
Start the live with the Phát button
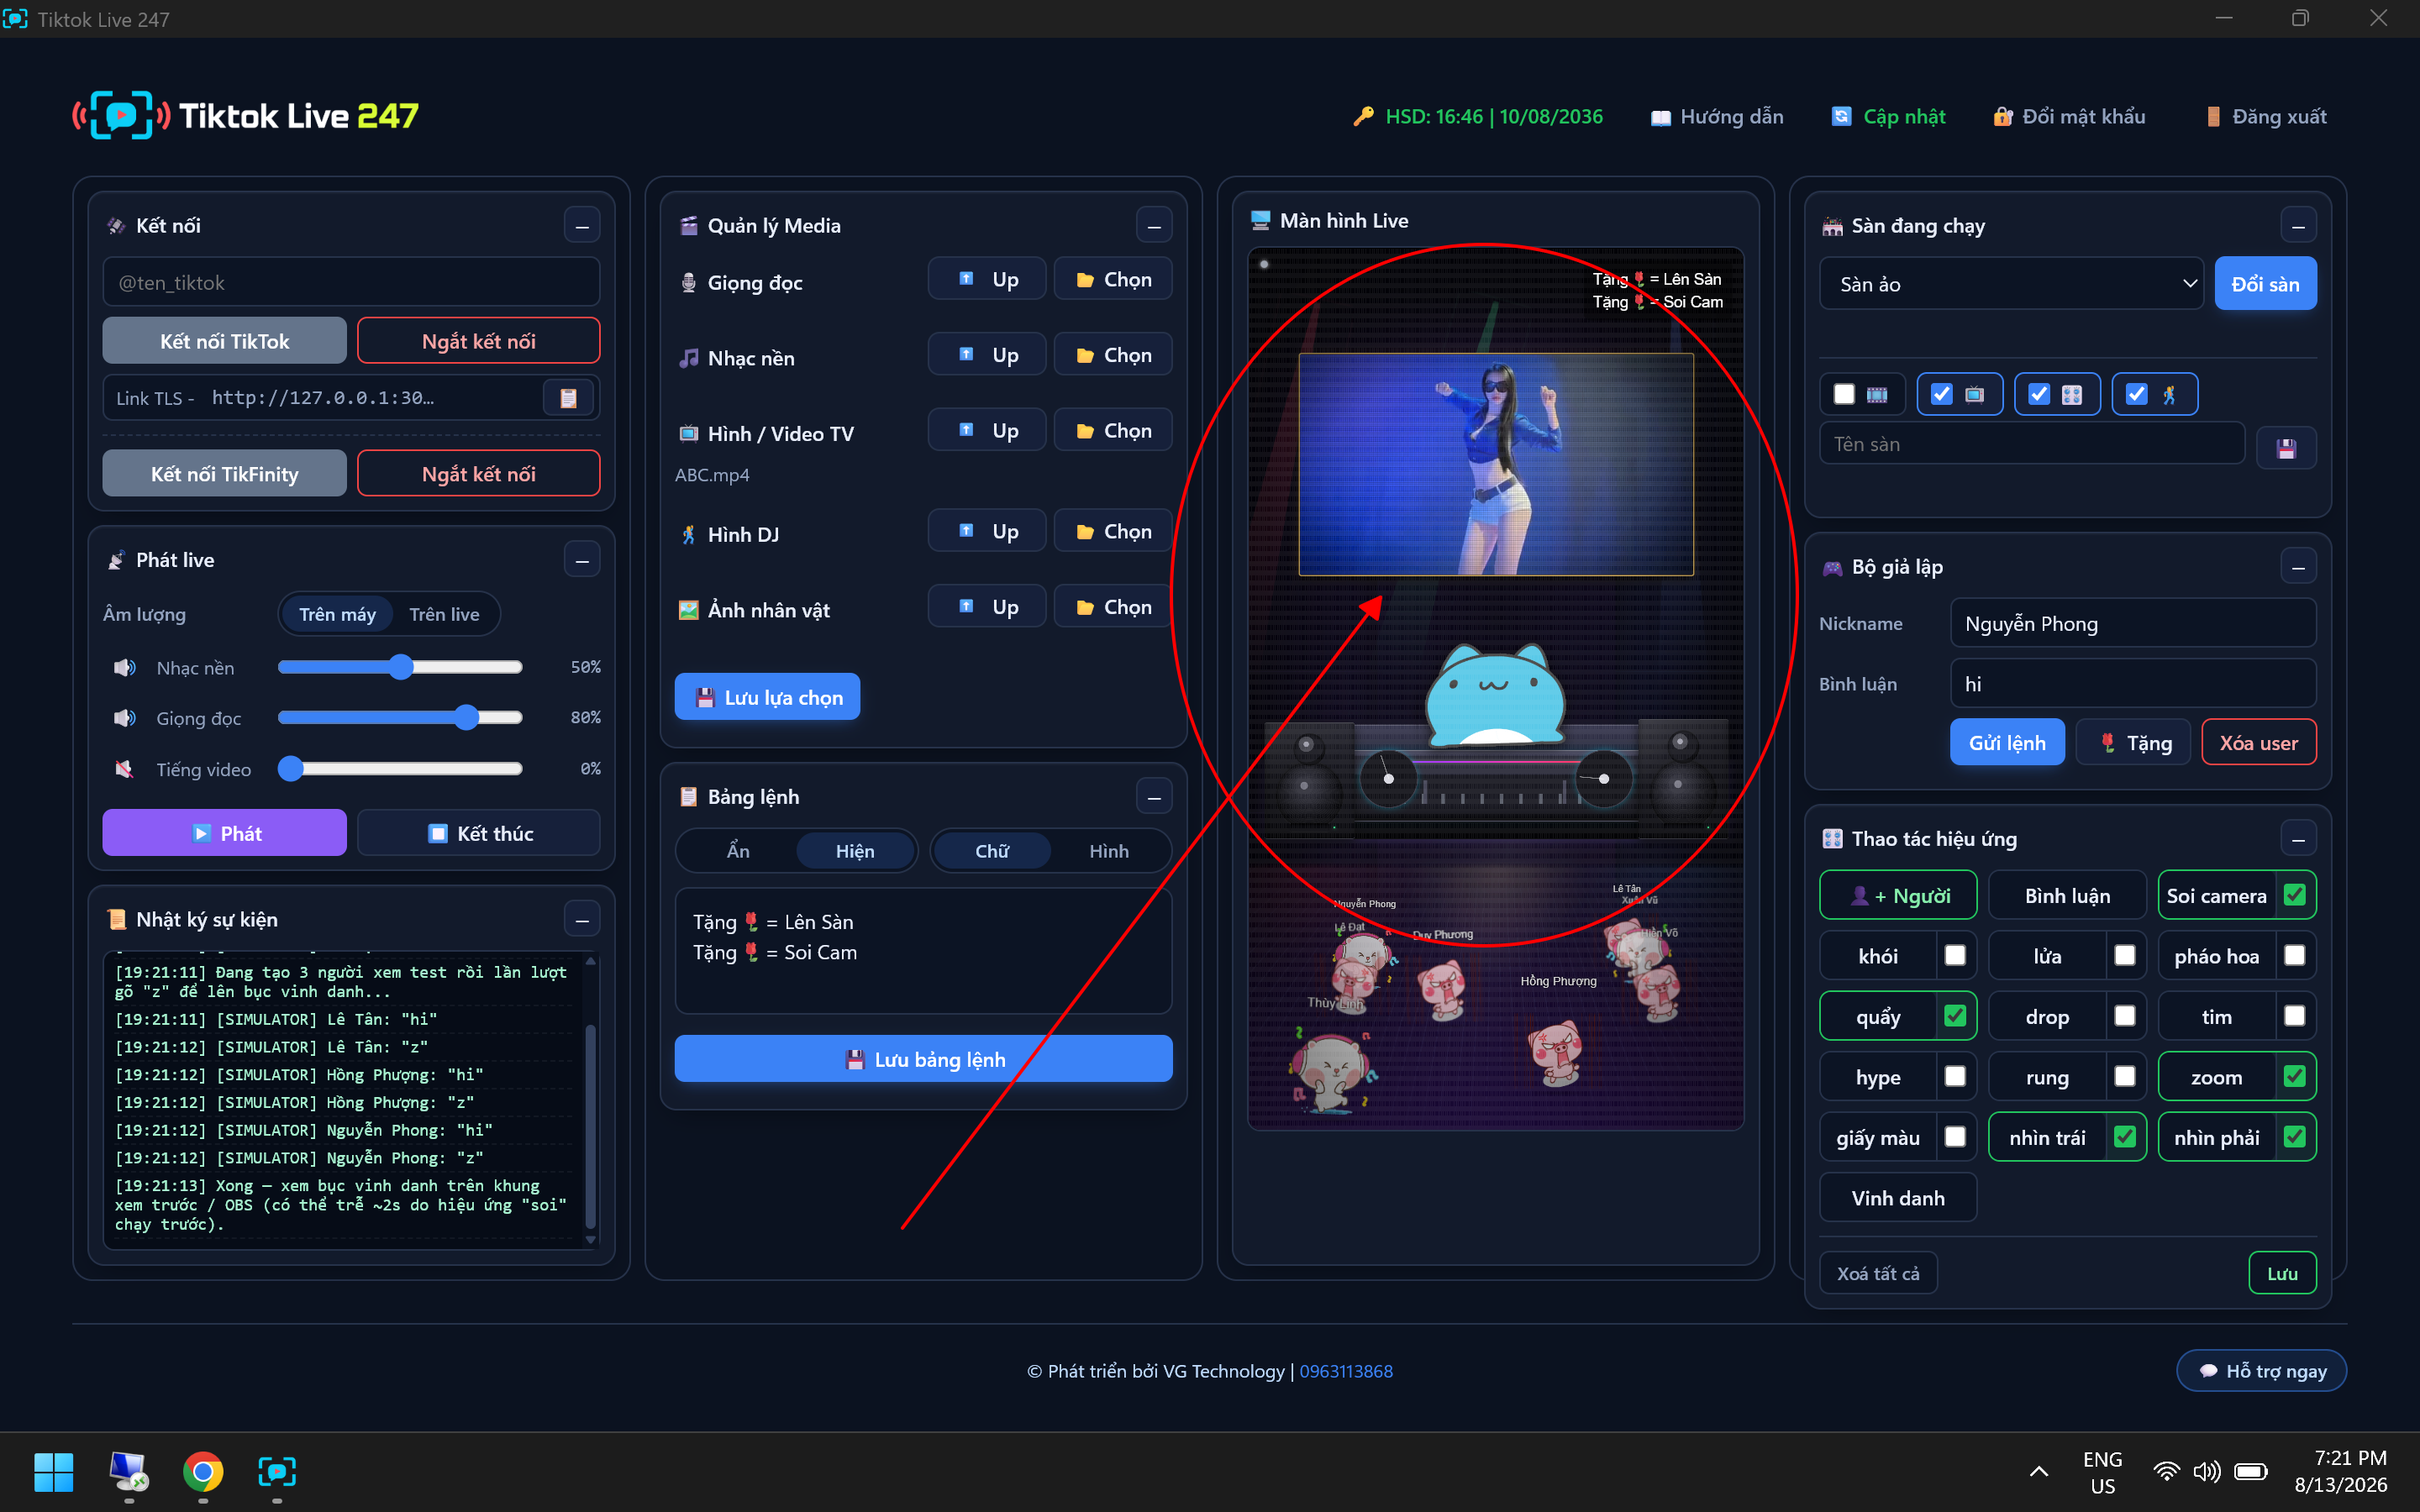point(224,833)
